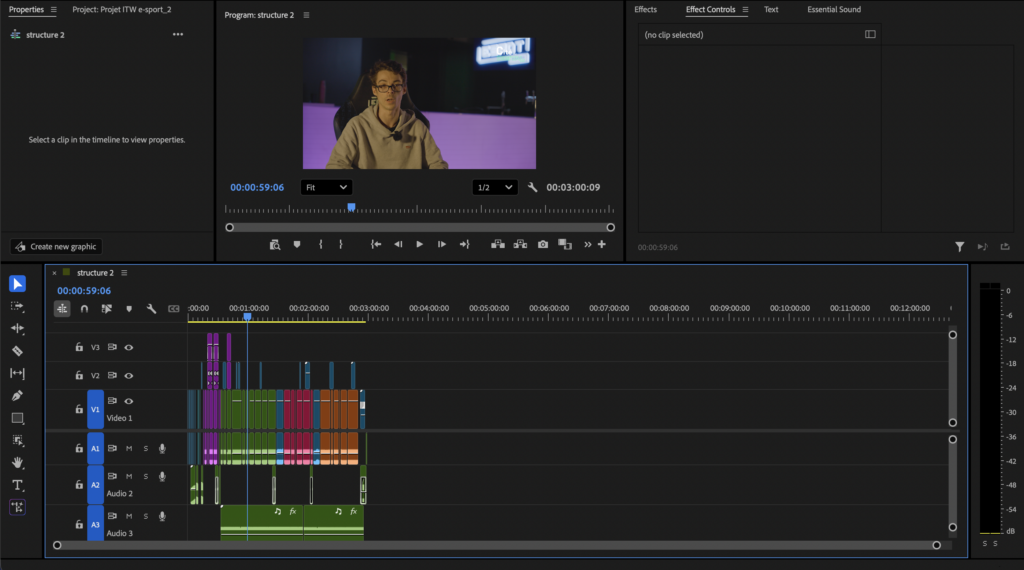Switch to the Essential Sound tab
The width and height of the screenshot is (1024, 570).
(834, 10)
